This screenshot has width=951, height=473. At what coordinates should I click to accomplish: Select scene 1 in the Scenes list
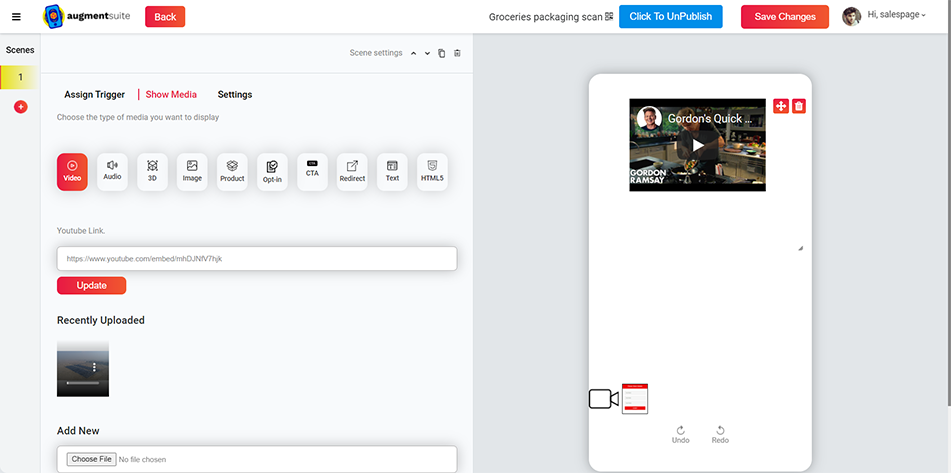(x=19, y=77)
